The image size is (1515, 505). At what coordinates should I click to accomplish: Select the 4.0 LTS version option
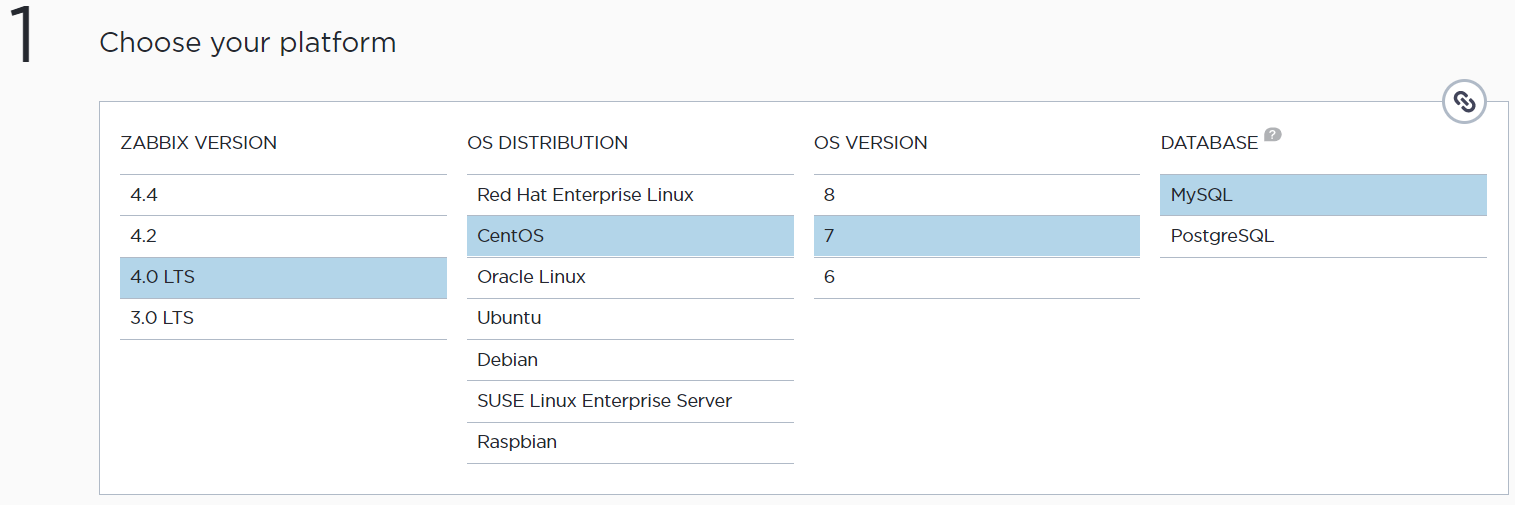283,277
